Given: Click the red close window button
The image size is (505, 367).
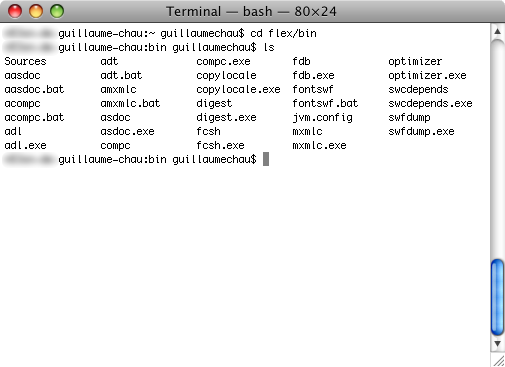Looking at the screenshot, I should pos(15,11).
